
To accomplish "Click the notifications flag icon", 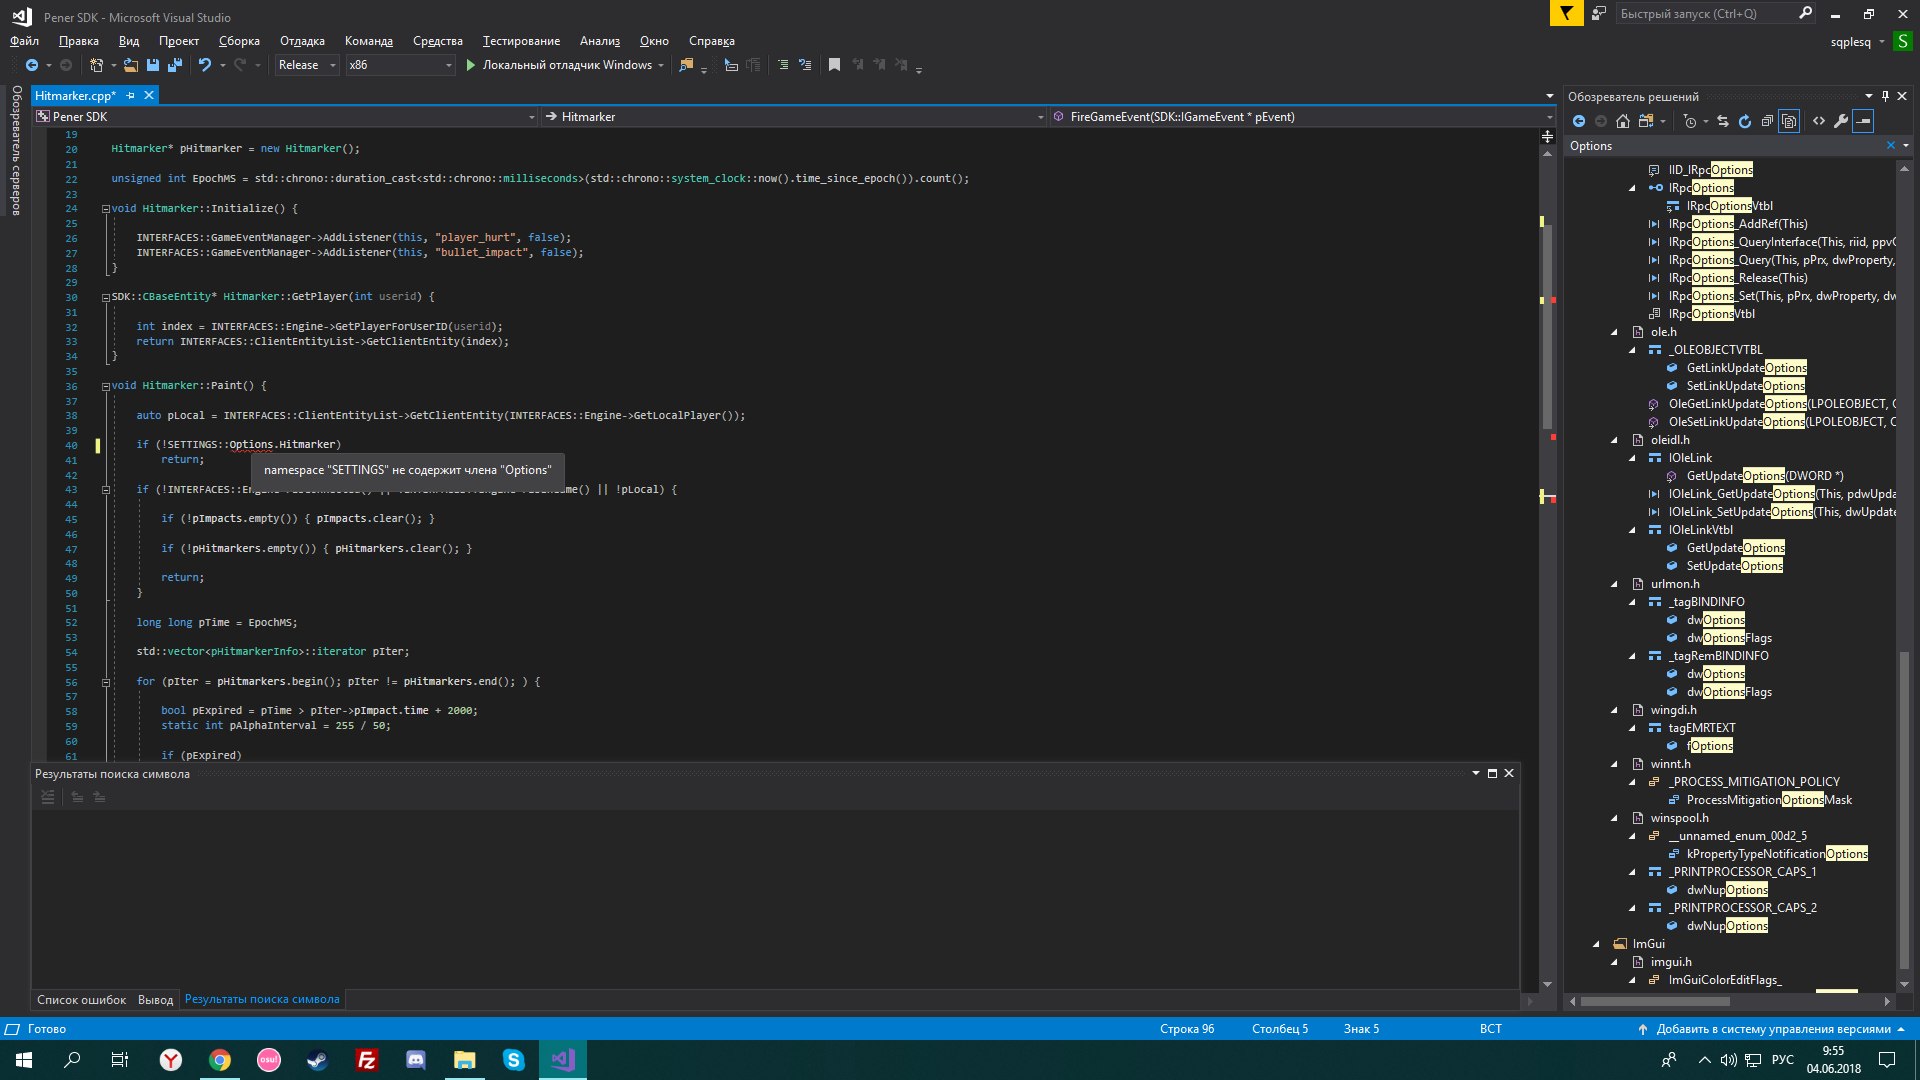I will [1566, 13].
